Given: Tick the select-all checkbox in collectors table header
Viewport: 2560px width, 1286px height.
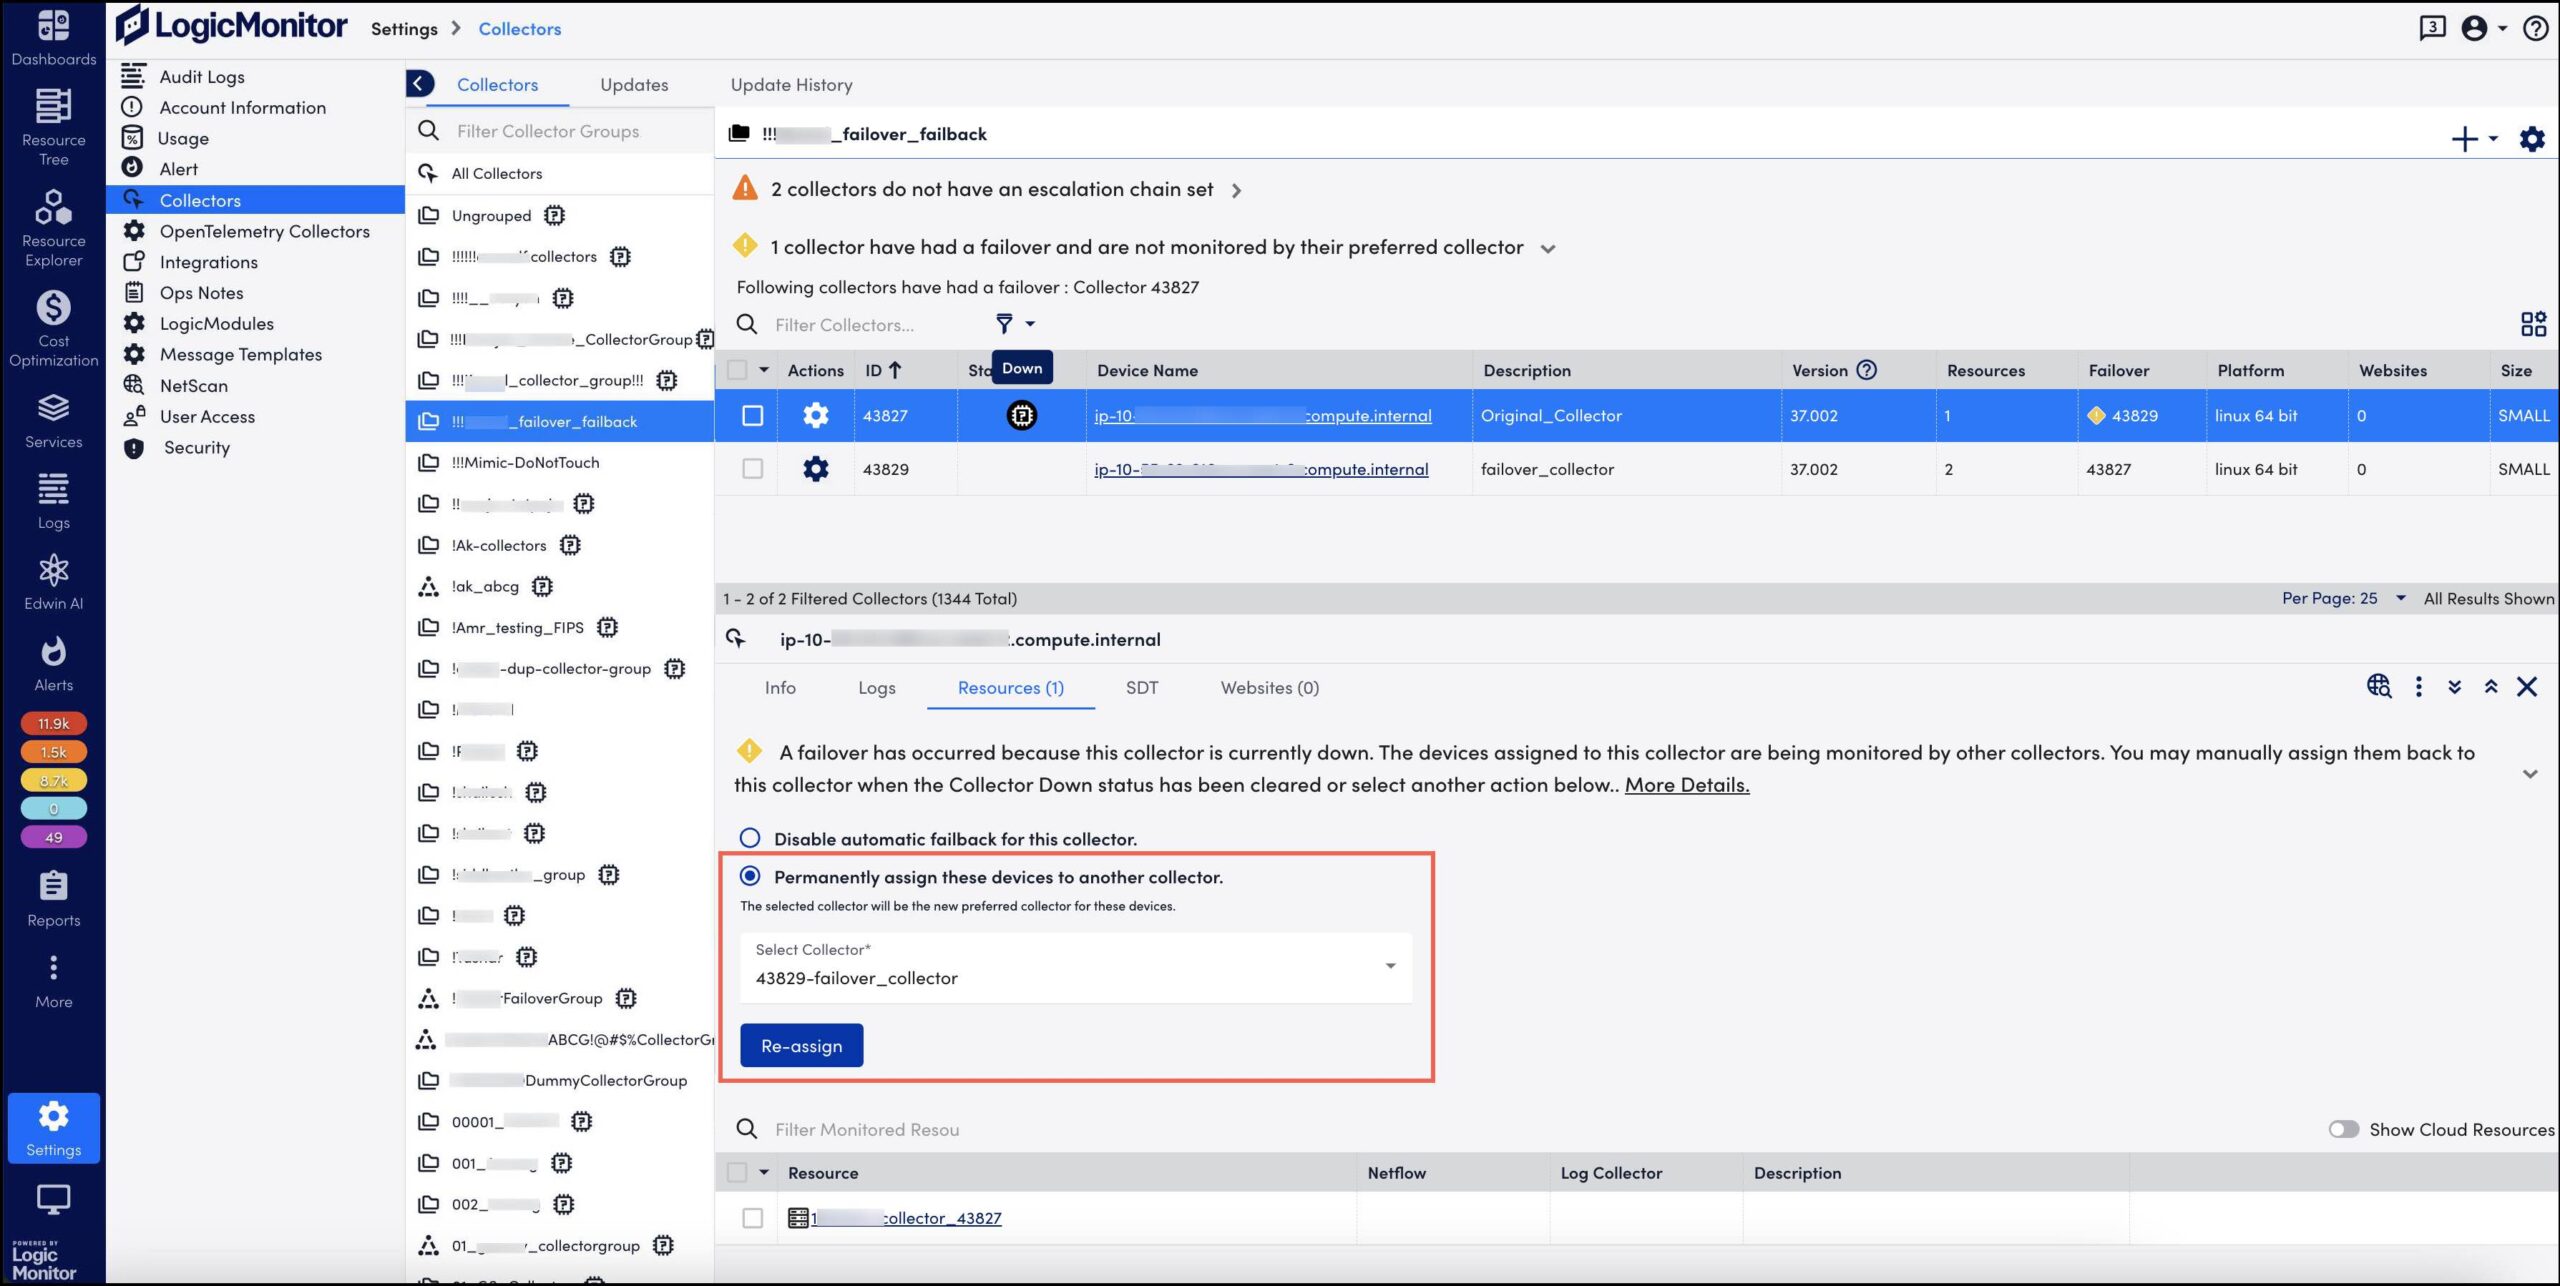Looking at the screenshot, I should tap(737, 370).
